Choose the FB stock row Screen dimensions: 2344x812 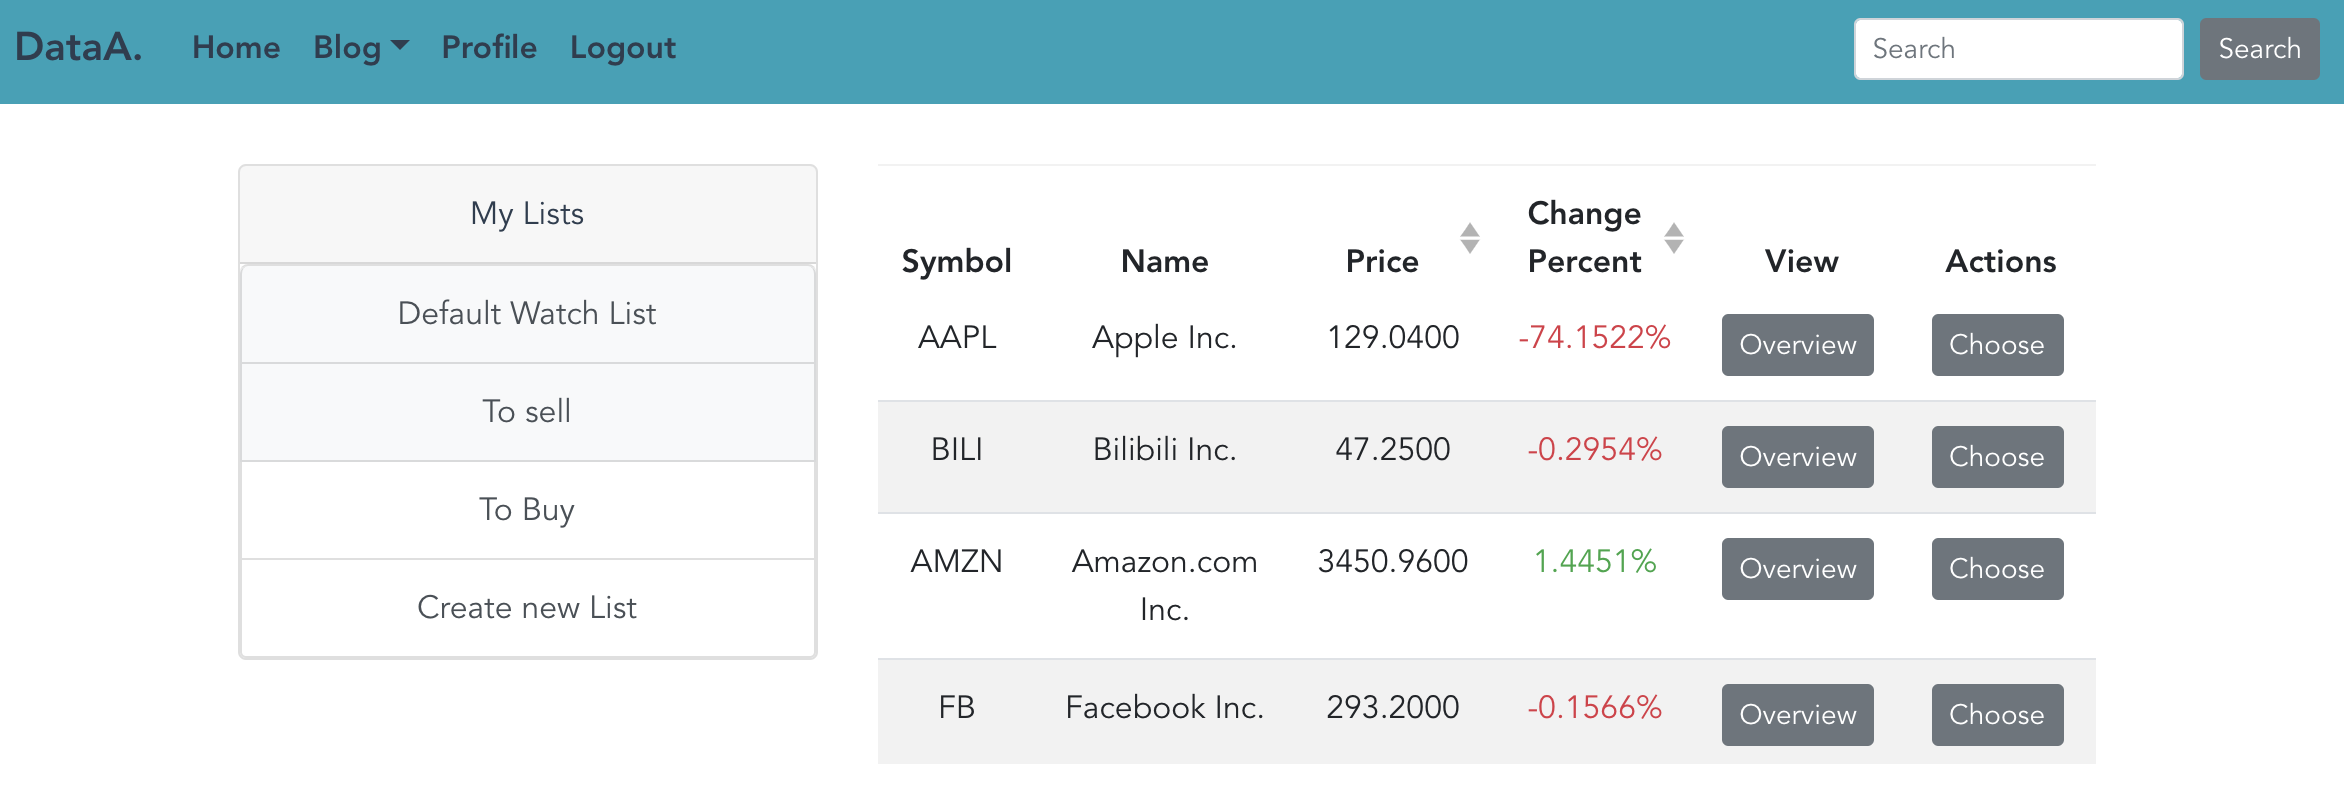point(1996,715)
